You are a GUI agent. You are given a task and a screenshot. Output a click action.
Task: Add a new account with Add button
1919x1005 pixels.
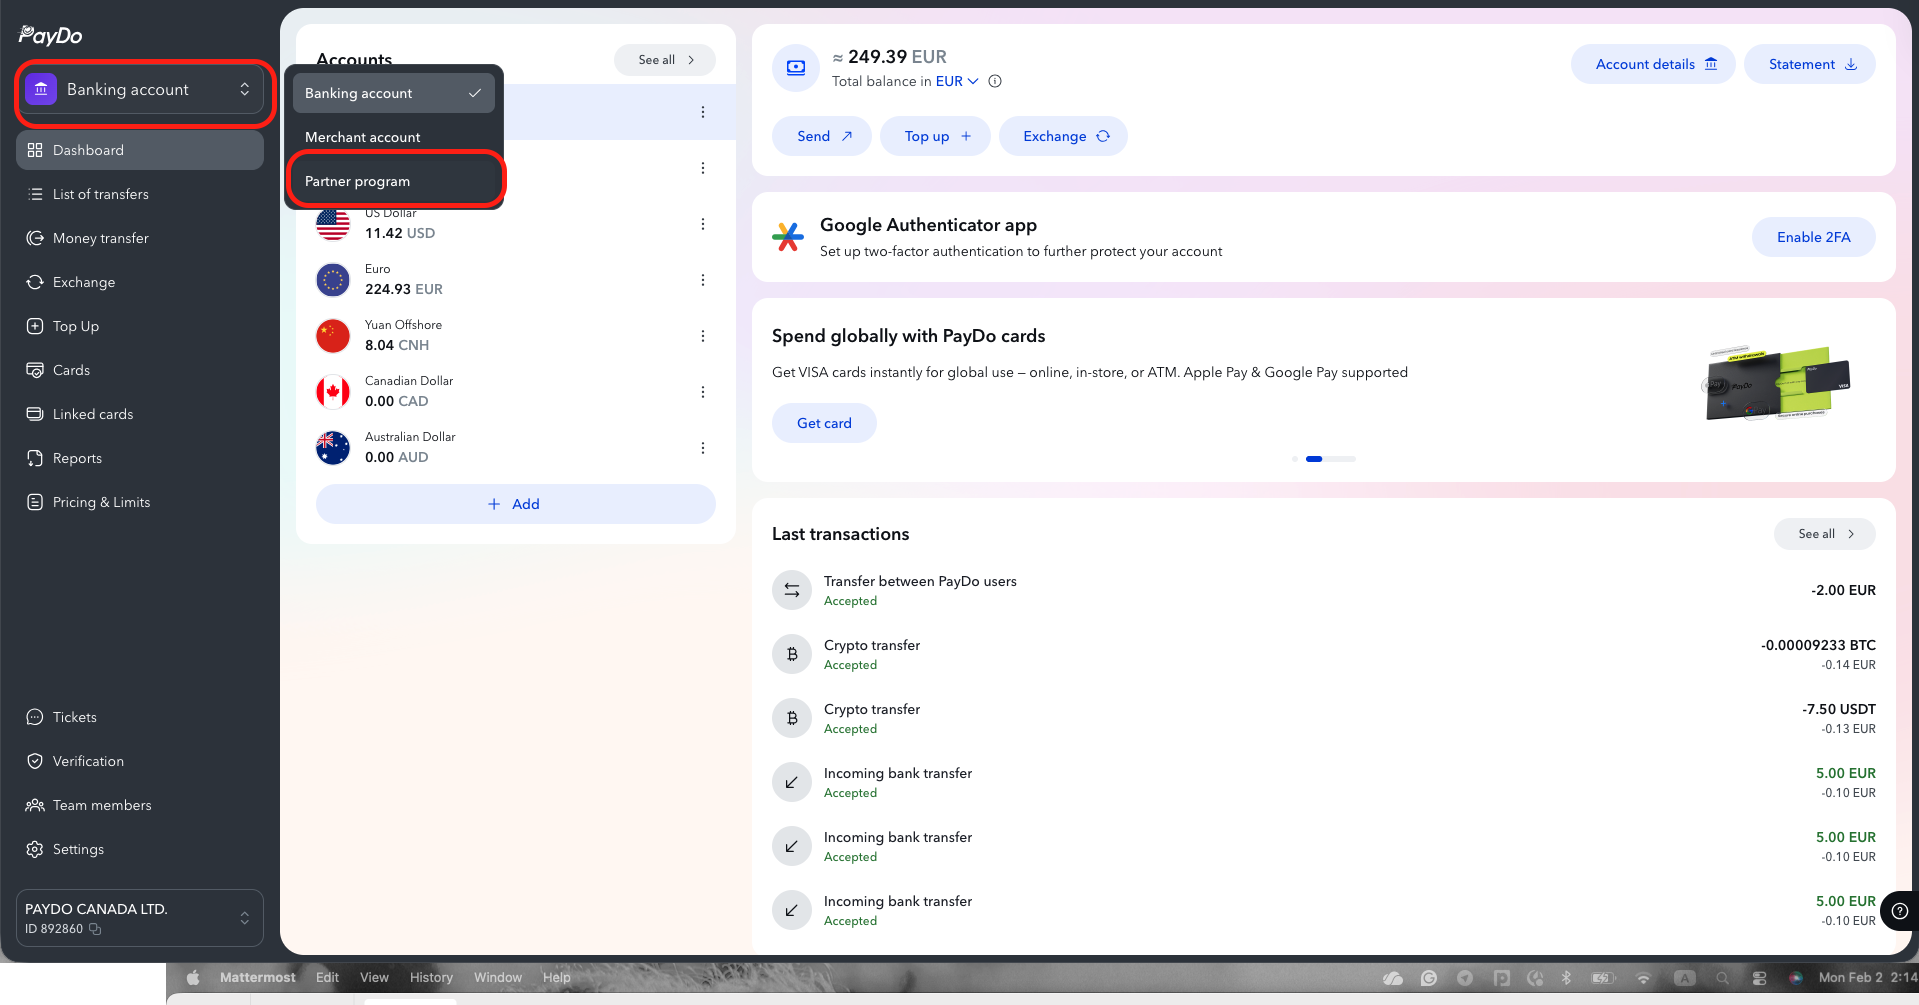516,504
